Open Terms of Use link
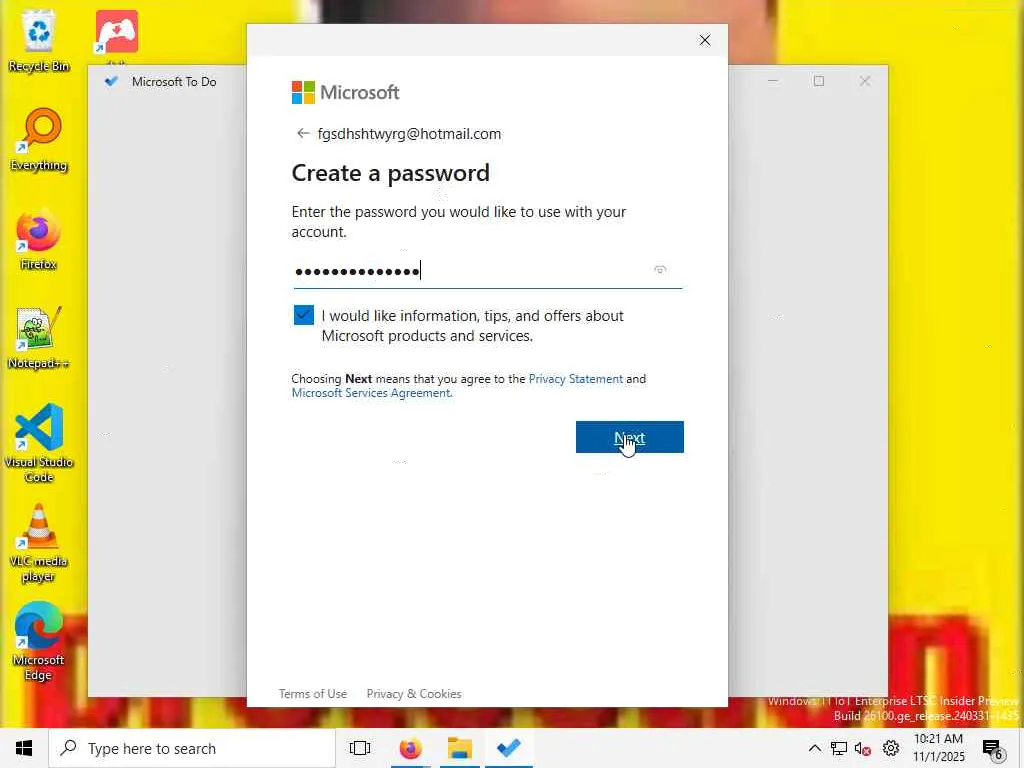 click(313, 694)
